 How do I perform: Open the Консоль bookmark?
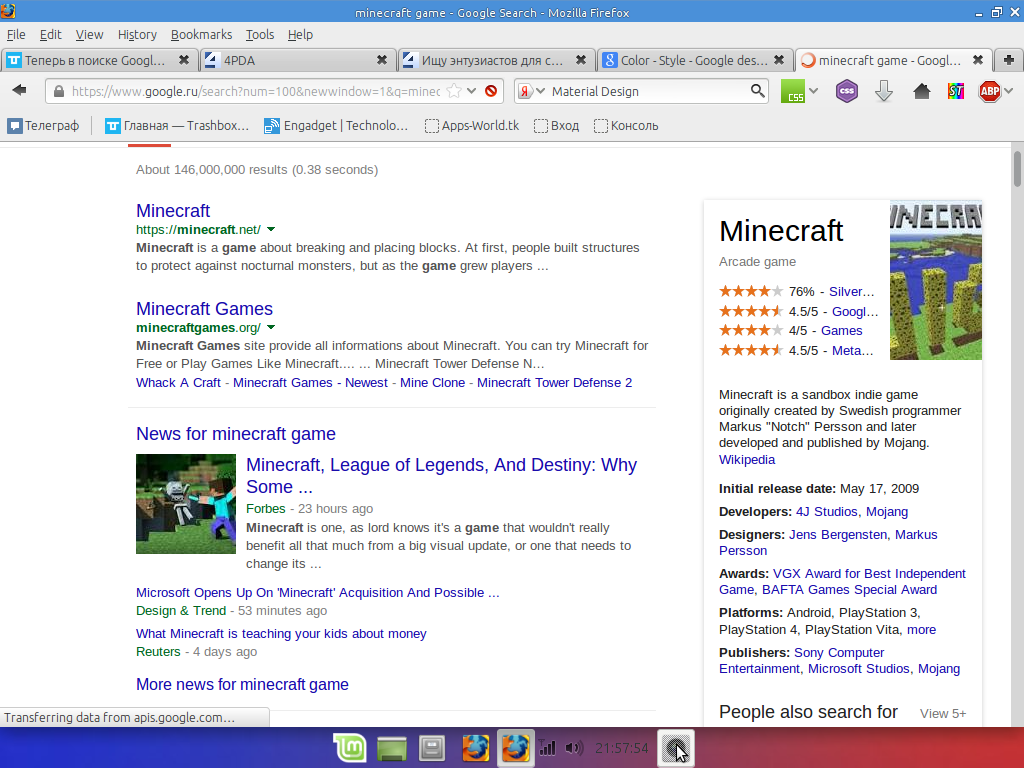(626, 125)
